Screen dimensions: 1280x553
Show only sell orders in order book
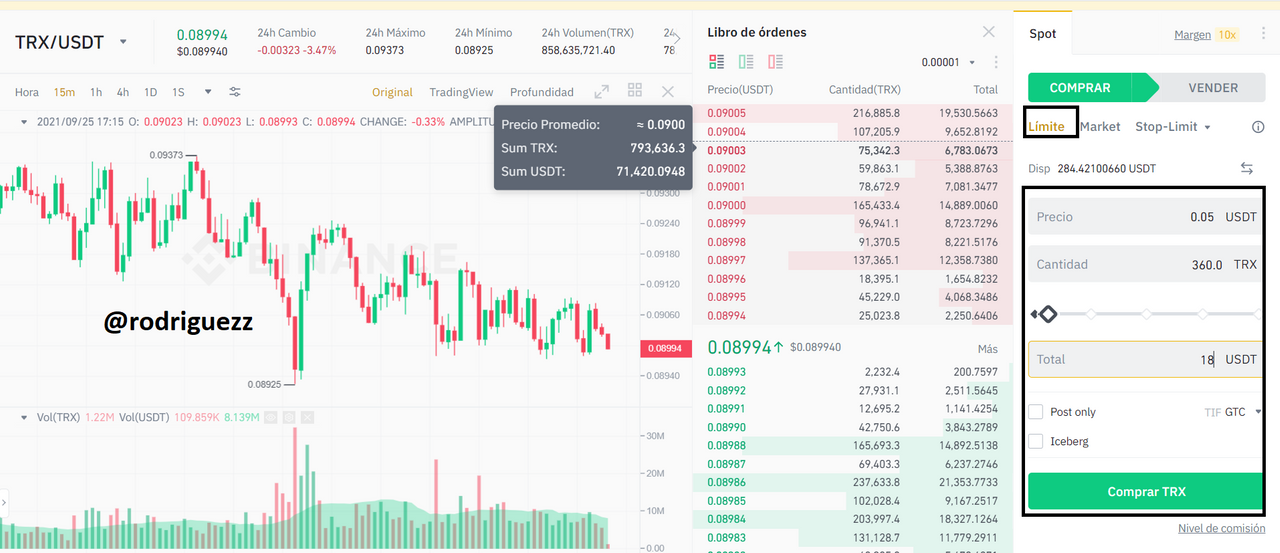(x=775, y=62)
